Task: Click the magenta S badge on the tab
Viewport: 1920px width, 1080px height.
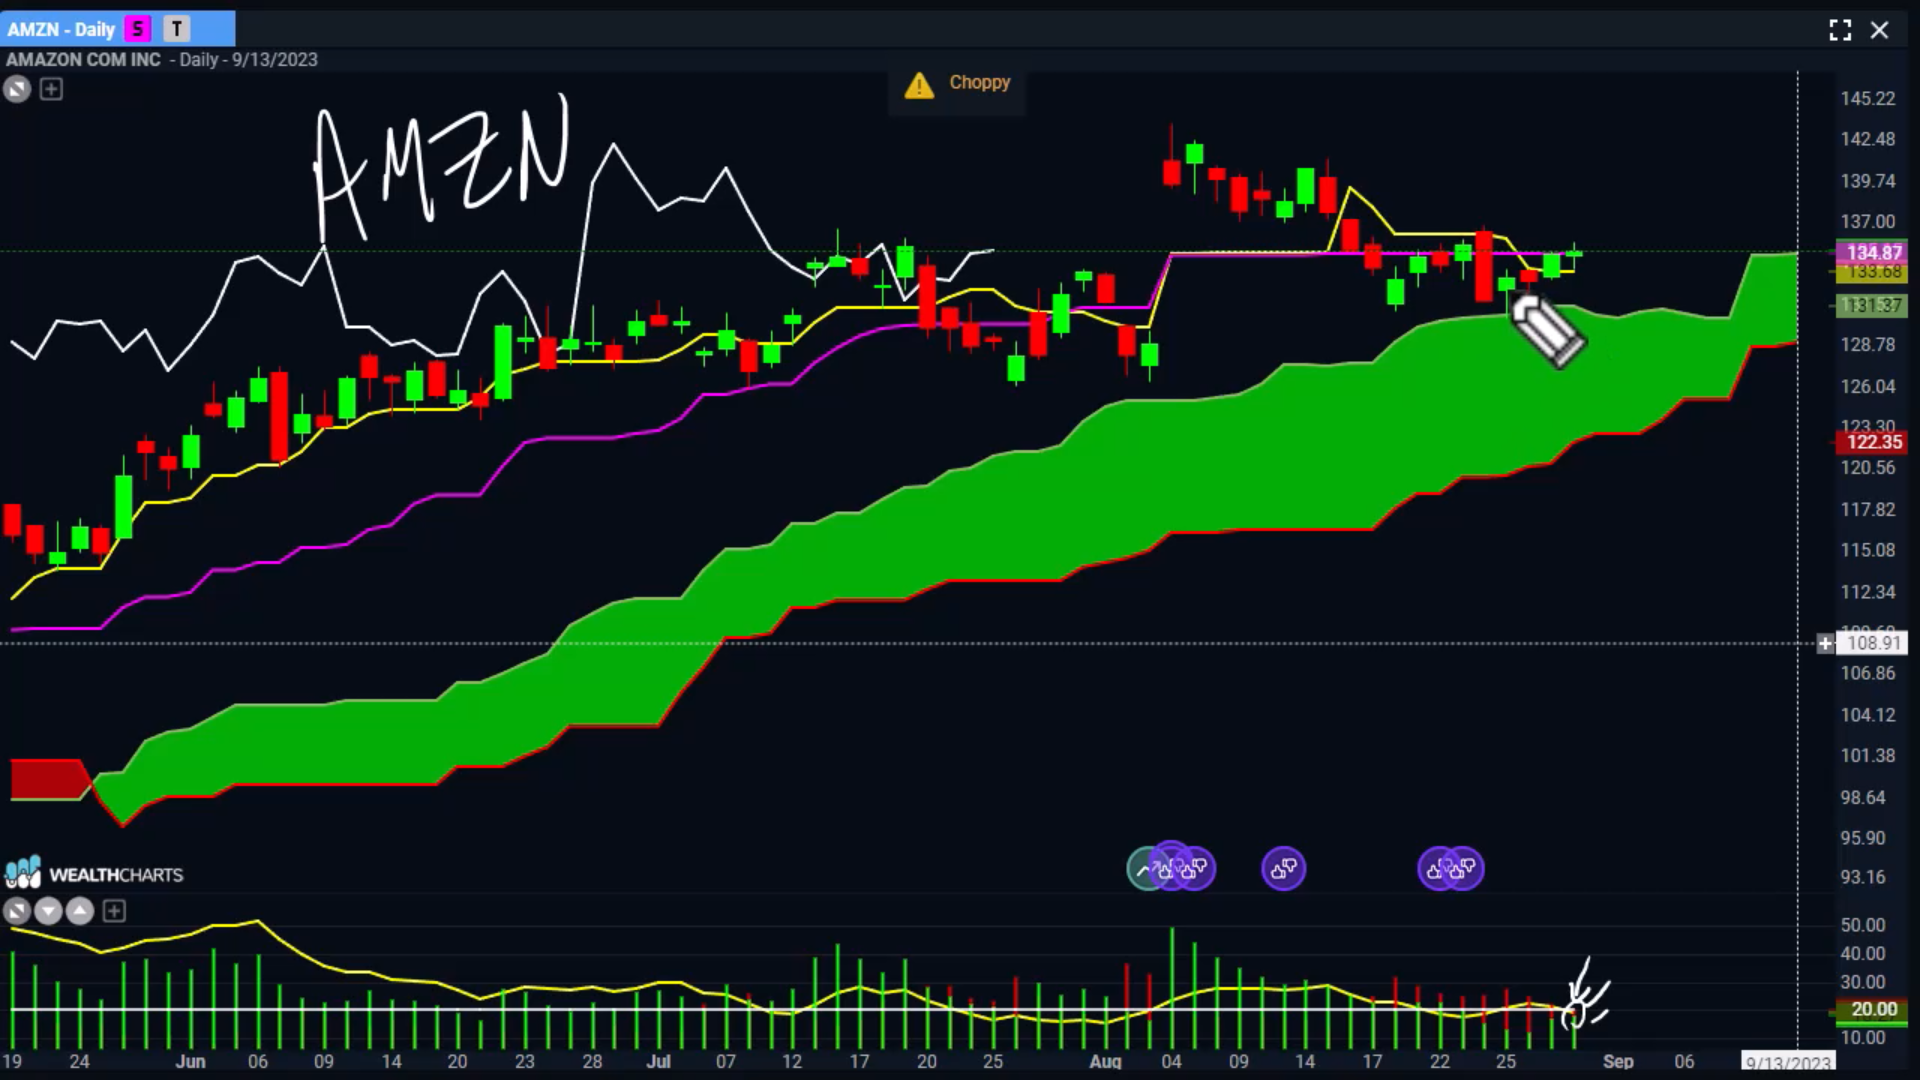Action: 138,29
